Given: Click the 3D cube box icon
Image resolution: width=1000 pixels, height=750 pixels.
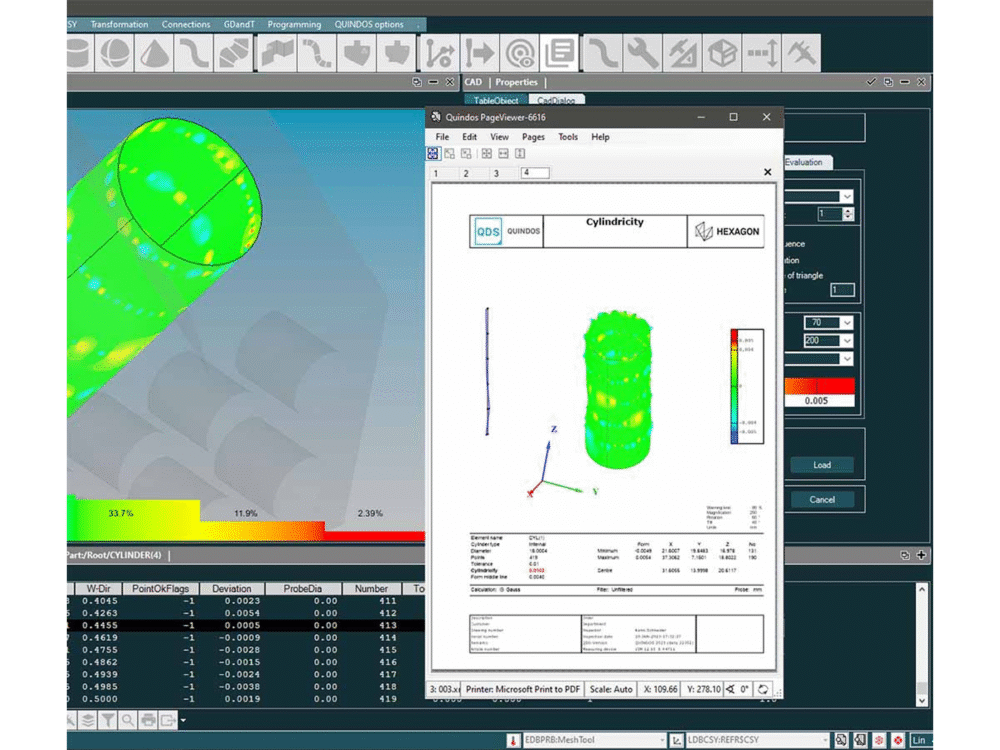Looking at the screenshot, I should tap(722, 52).
